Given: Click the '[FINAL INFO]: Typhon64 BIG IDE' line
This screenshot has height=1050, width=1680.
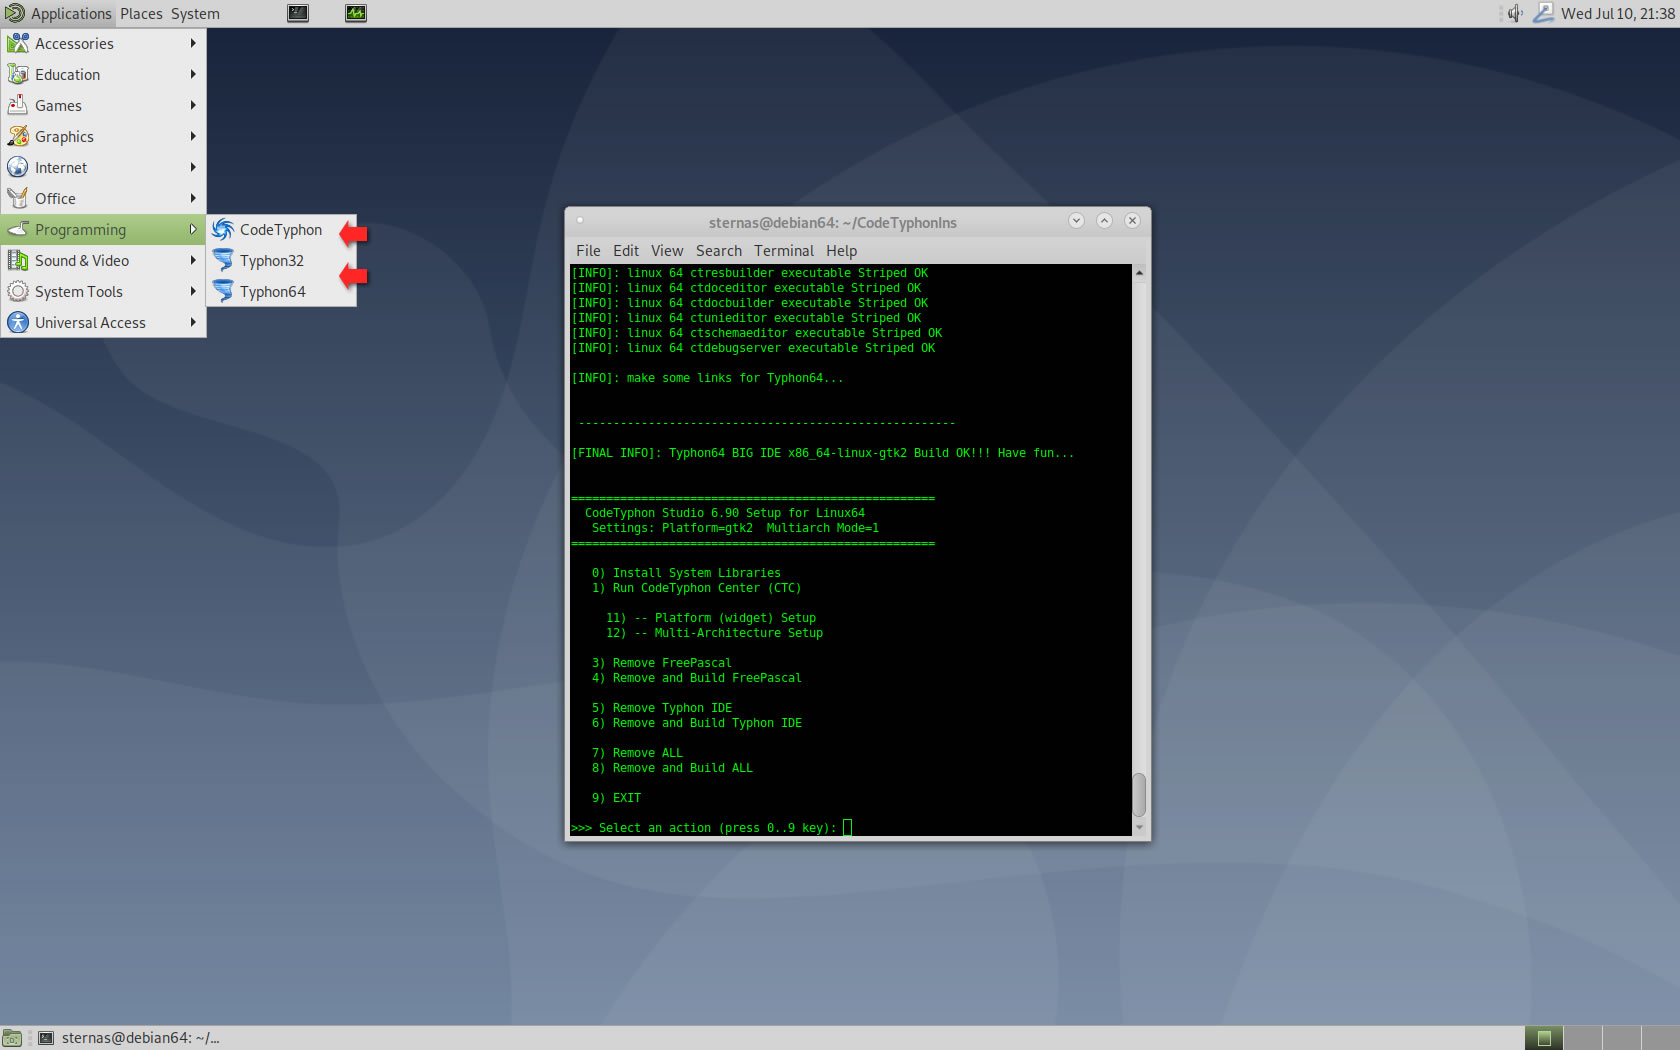Looking at the screenshot, I should pos(822,453).
